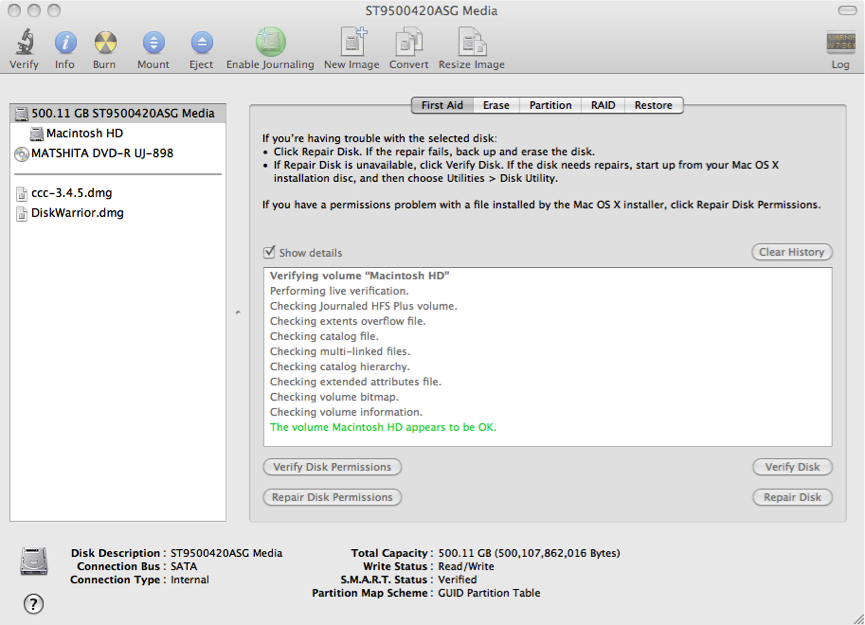Click 'Checking multi-linked files.' log entry
Viewport: 865px width, 625px height.
coord(340,351)
